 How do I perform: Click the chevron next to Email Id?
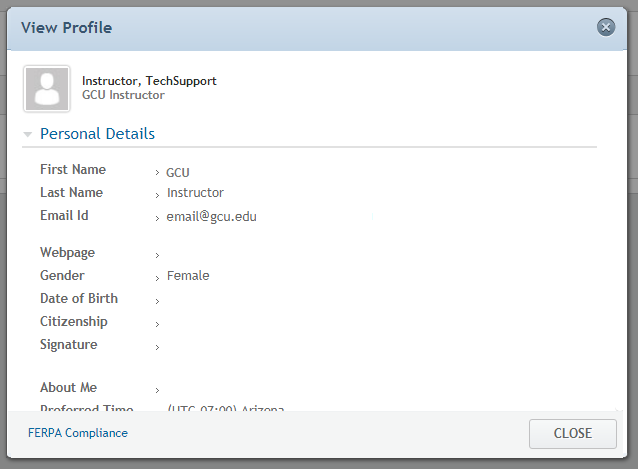[157, 219]
